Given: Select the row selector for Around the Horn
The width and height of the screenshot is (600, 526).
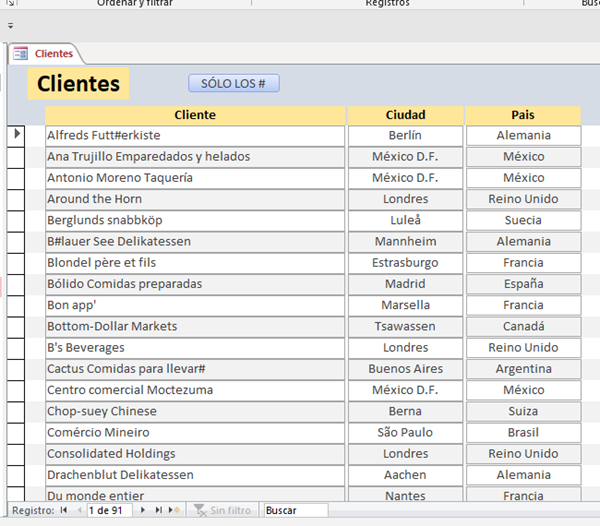Looking at the screenshot, I should (x=16, y=199).
